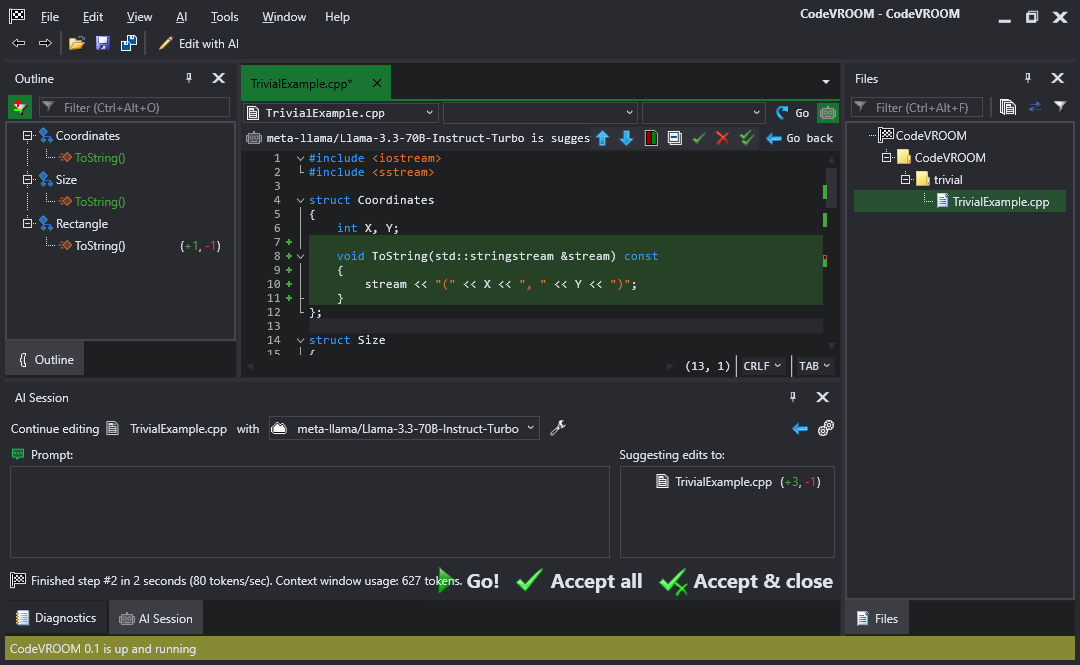
Task: Focus the Prompt text area
Action: [310, 512]
